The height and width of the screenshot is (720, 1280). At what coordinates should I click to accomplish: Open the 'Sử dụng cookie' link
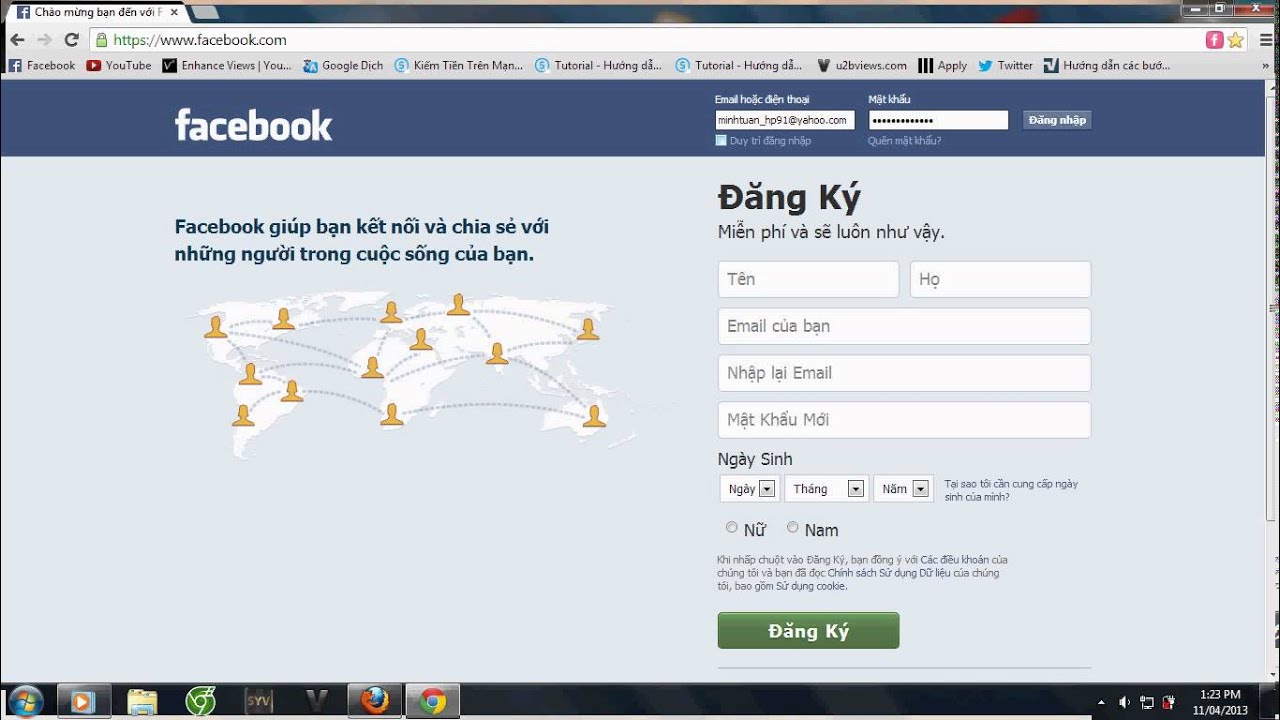click(x=811, y=586)
